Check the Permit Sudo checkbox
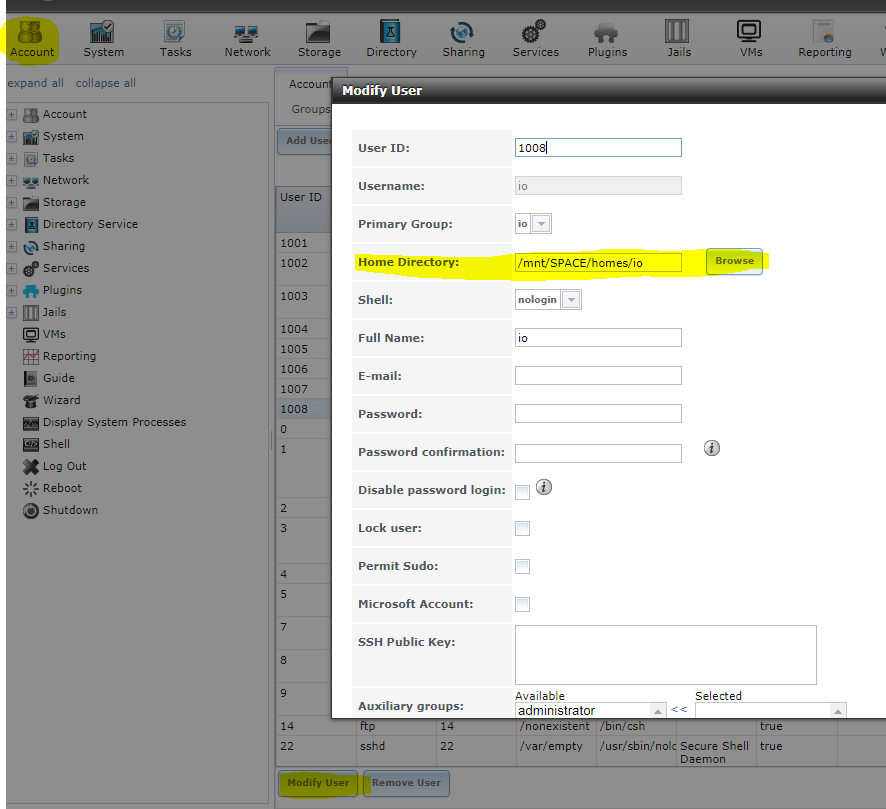Image resolution: width=886 pixels, height=809 pixels. 522,566
